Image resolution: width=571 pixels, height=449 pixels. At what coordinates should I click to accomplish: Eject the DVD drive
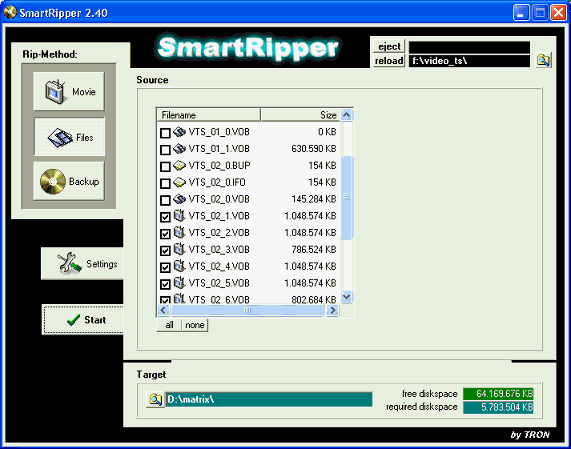pyautogui.click(x=389, y=47)
